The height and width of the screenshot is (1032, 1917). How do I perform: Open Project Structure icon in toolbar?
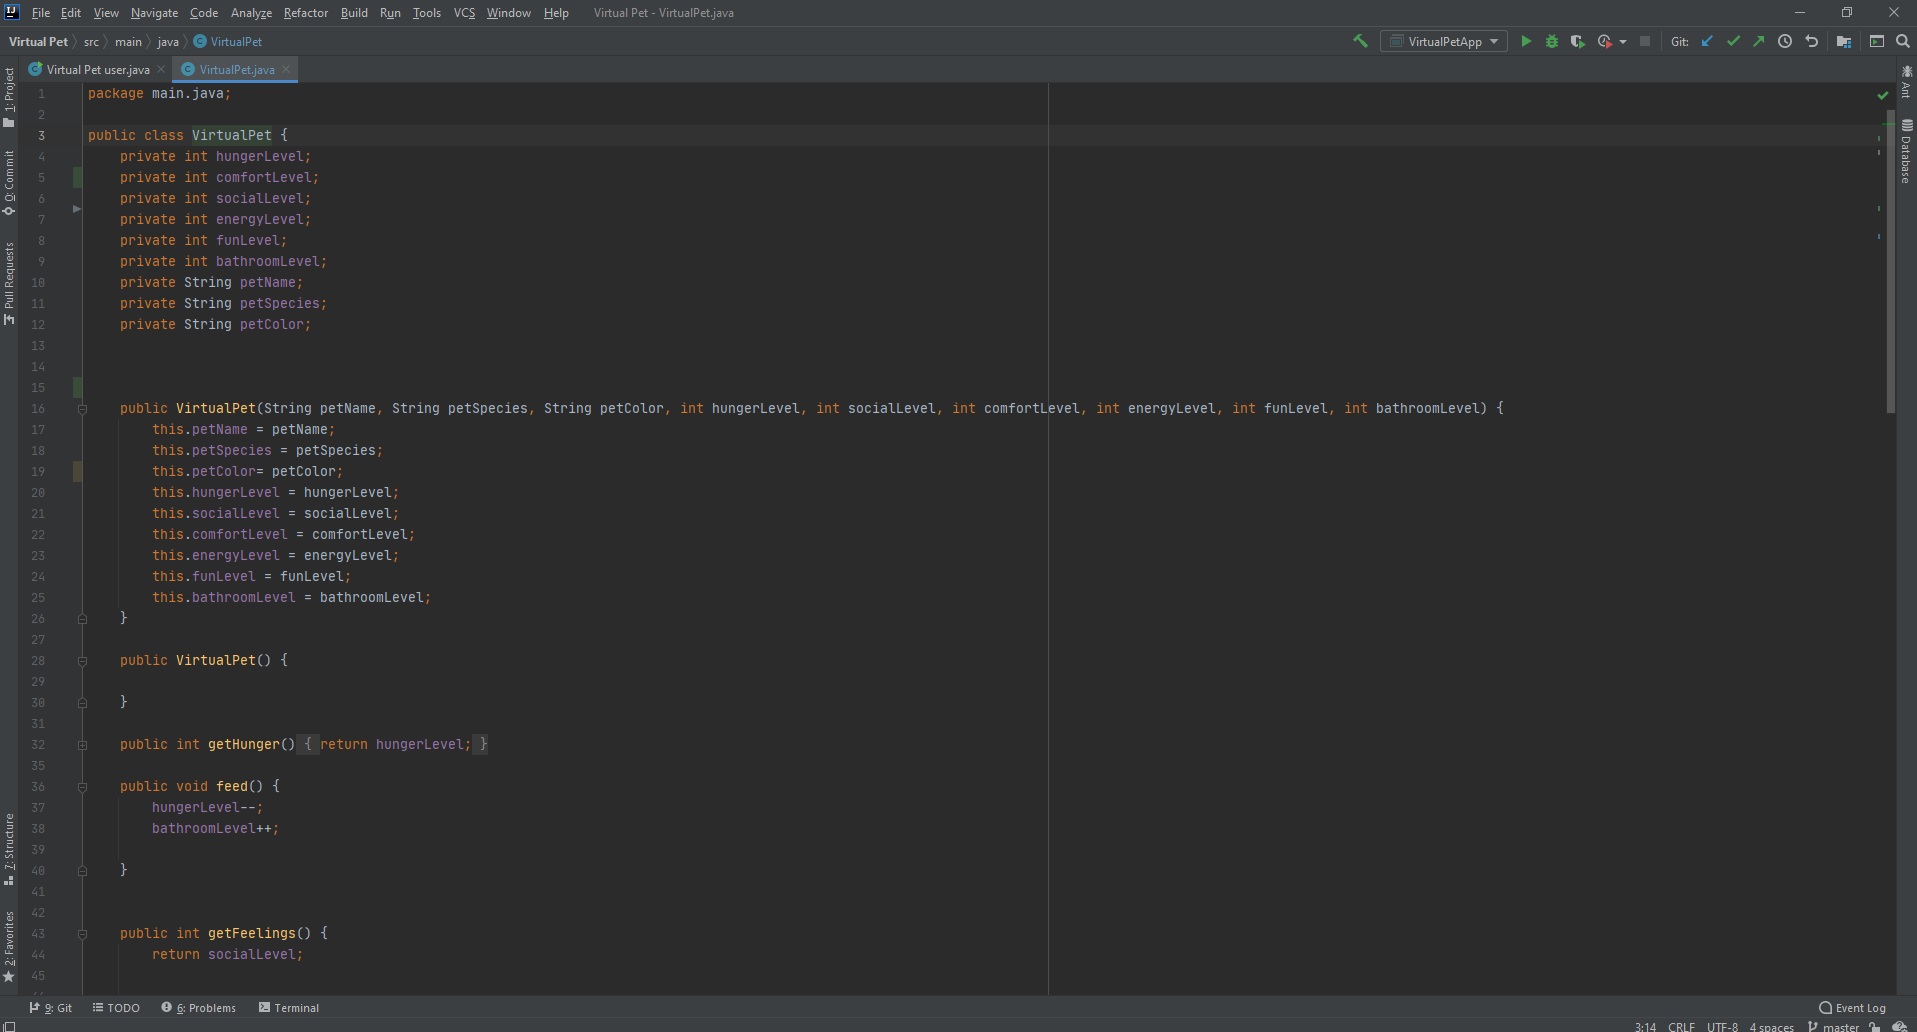(x=1844, y=41)
